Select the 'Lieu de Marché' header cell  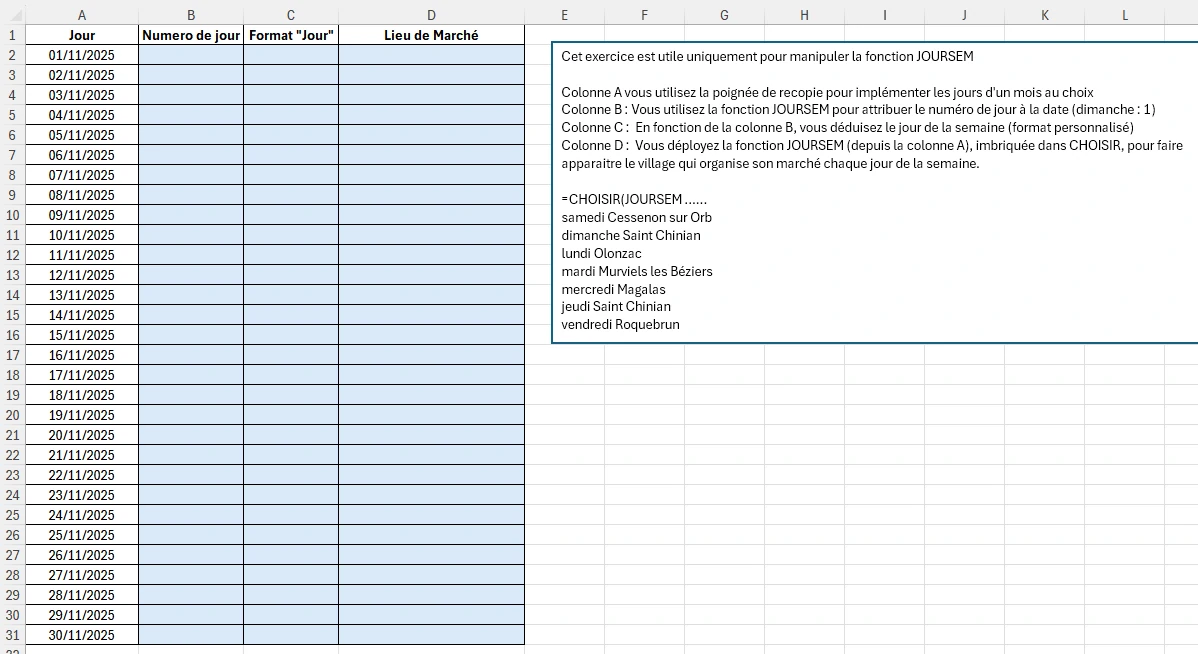(431, 34)
